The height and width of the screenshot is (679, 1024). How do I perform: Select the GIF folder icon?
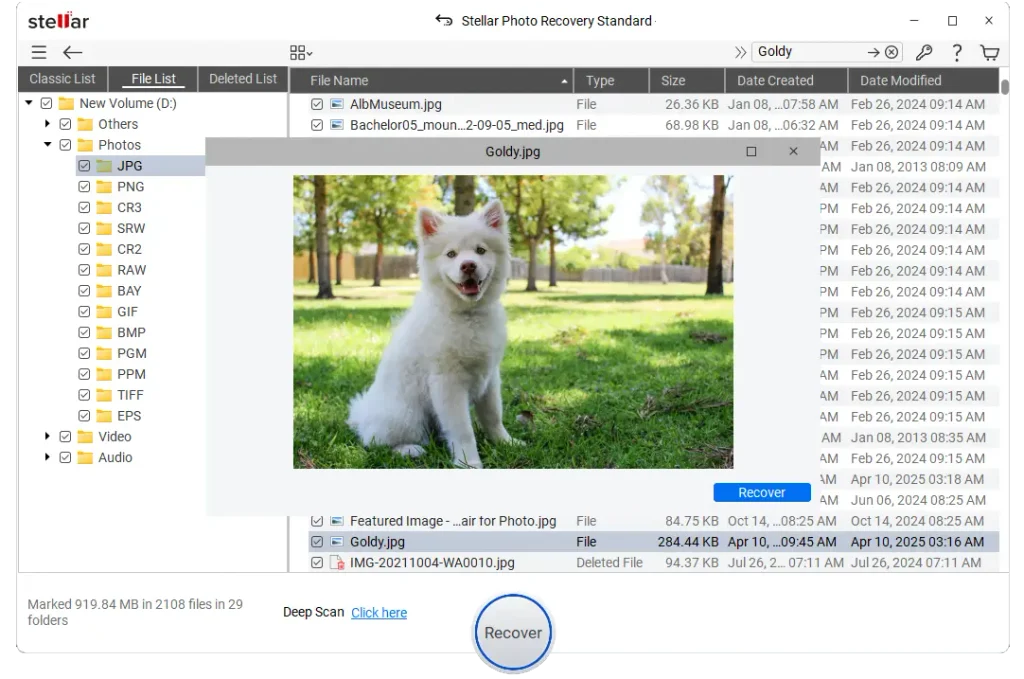coord(104,312)
